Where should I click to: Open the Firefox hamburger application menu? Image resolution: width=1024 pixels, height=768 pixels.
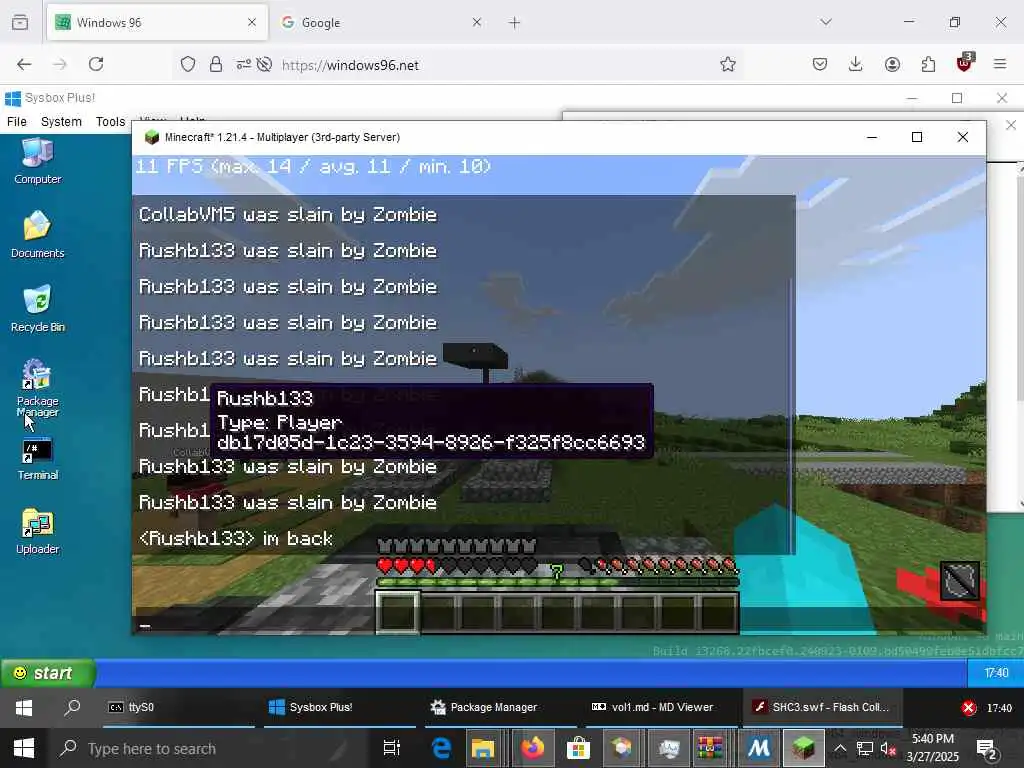[1000, 64]
